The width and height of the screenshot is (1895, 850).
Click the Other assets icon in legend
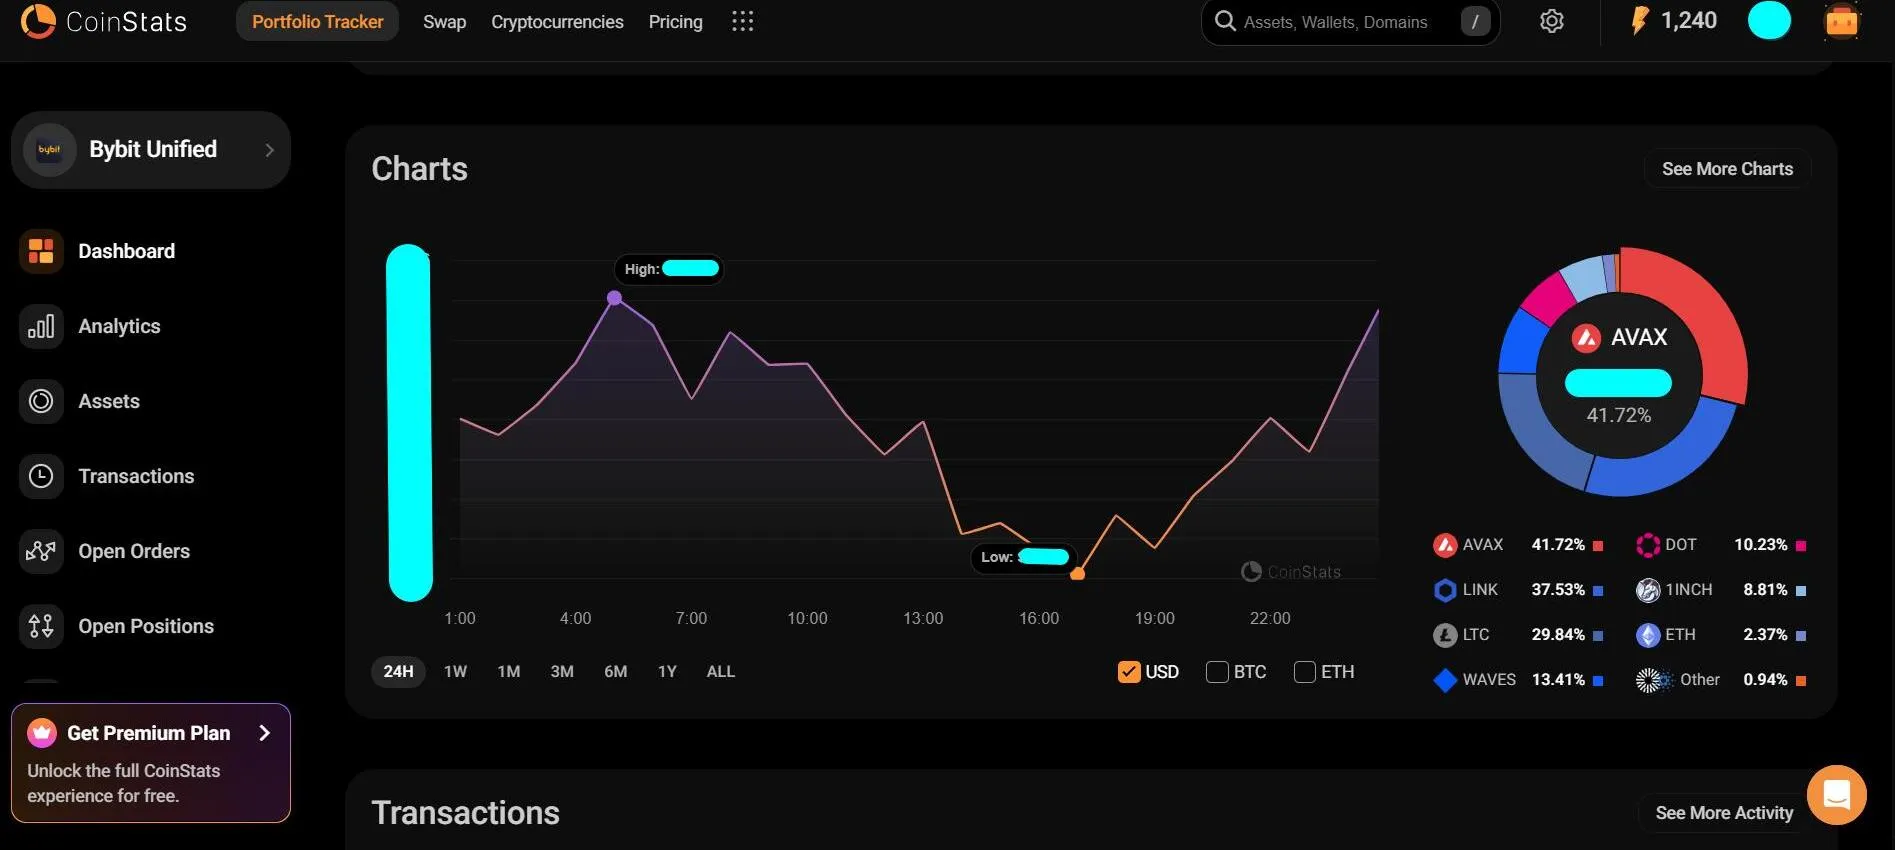coord(1654,680)
